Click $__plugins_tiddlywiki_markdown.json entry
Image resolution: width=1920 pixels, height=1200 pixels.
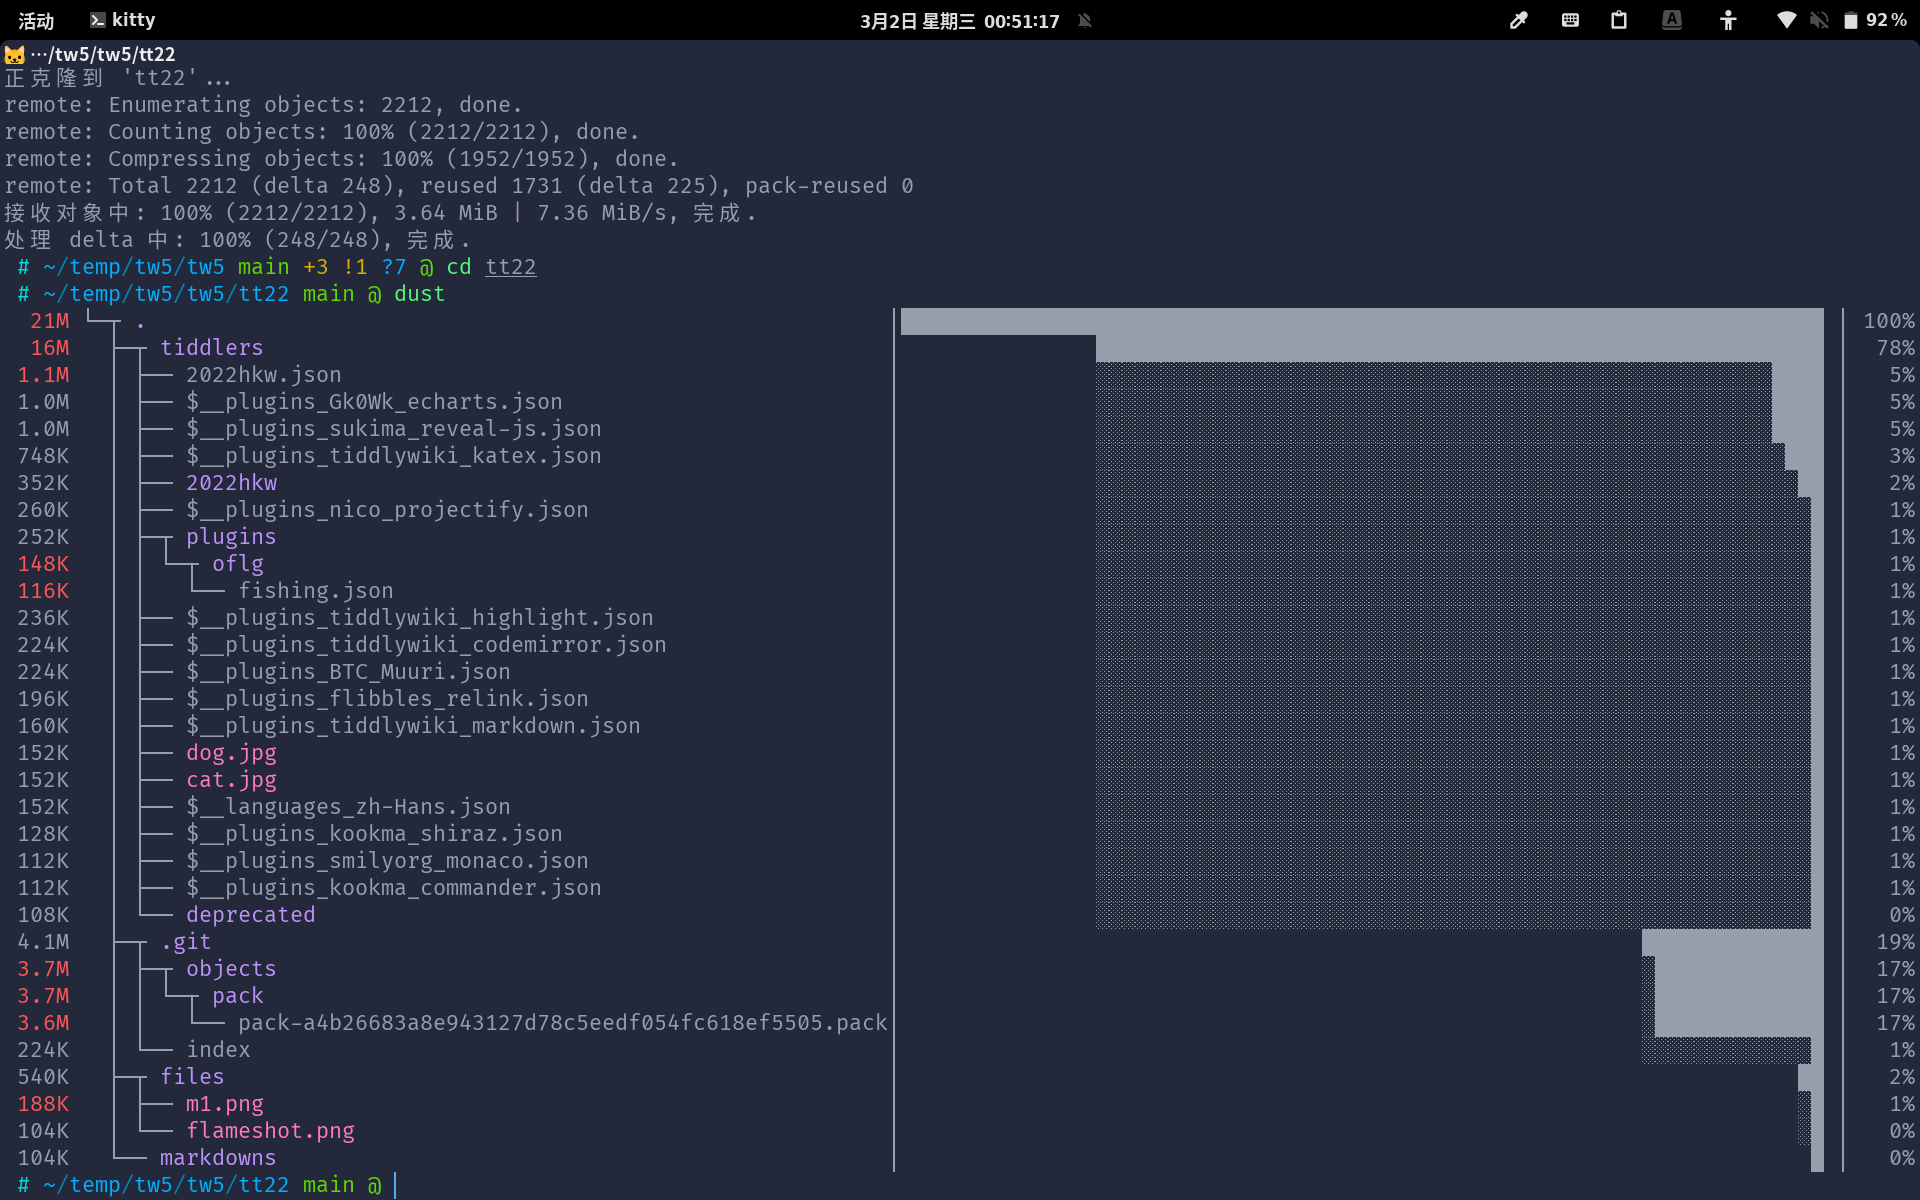pyautogui.click(x=413, y=726)
